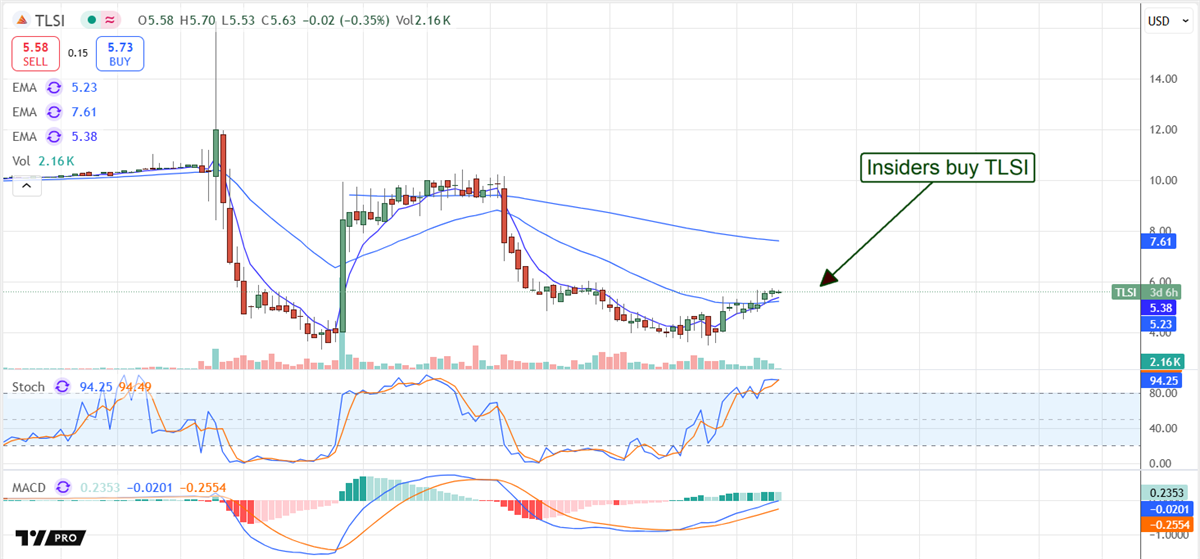Select the Stoch indicator label
The height and width of the screenshot is (559, 1200).
point(28,386)
